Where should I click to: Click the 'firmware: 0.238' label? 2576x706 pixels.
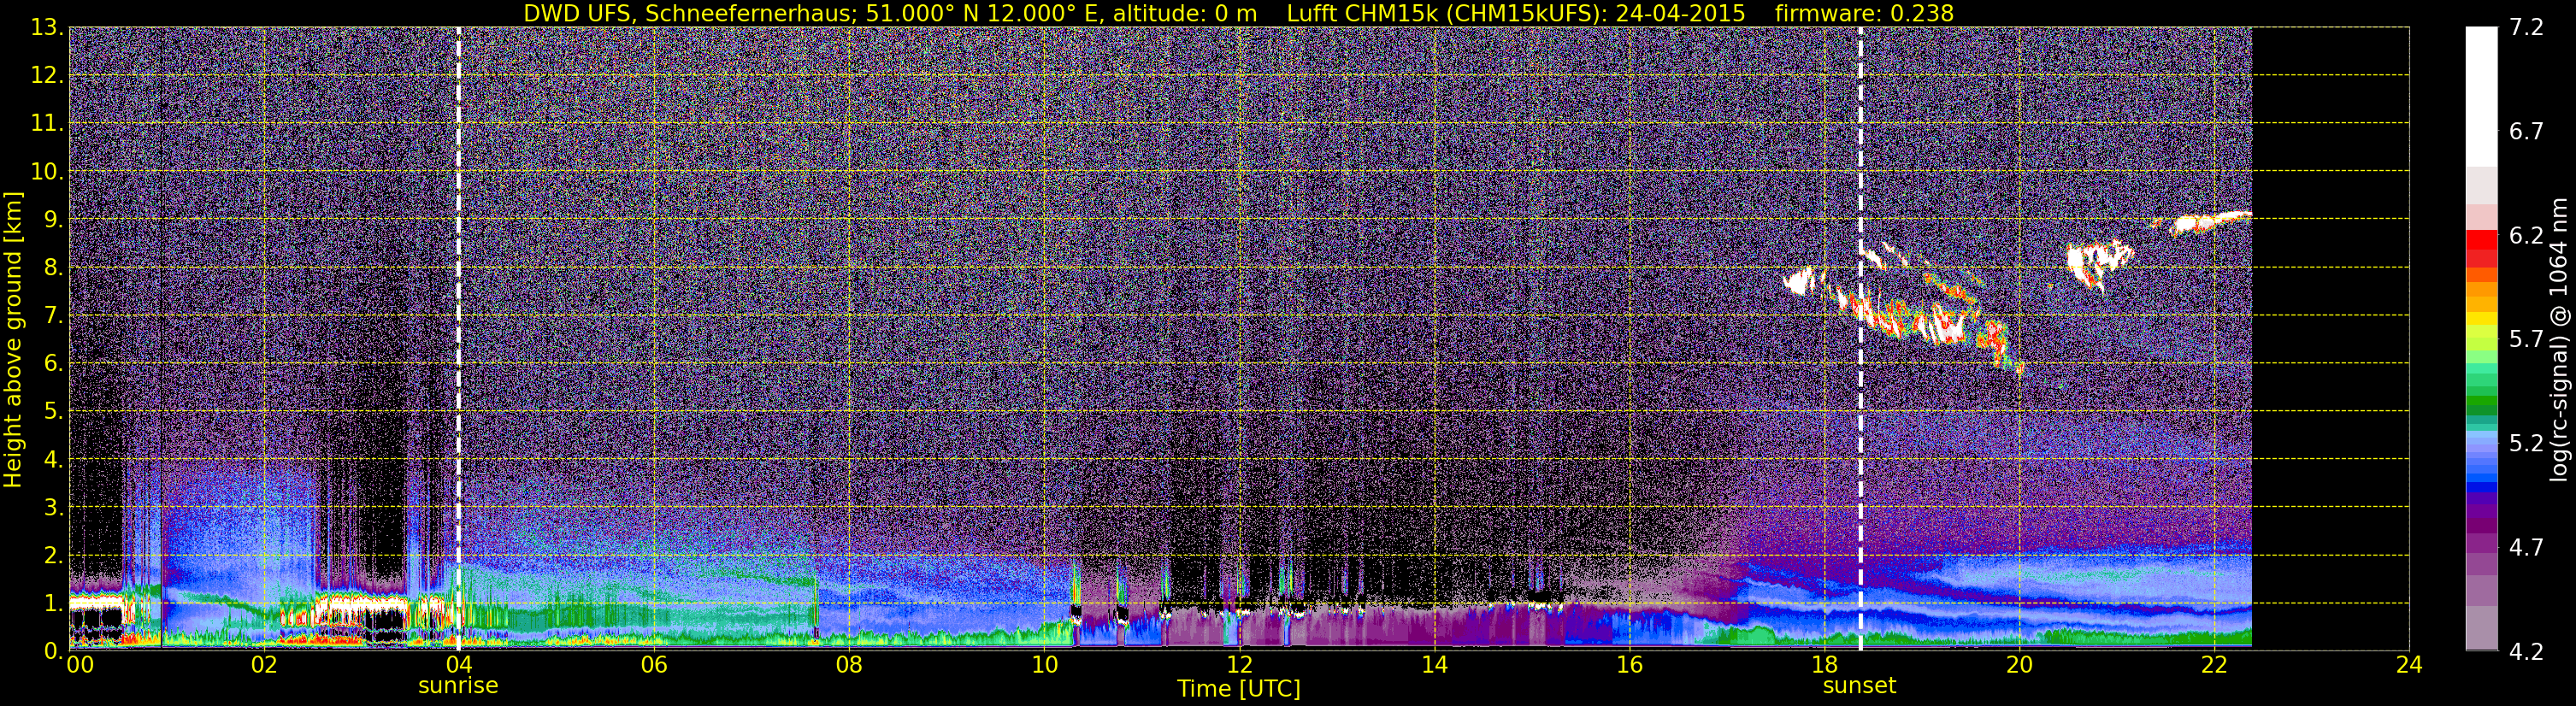tap(1864, 13)
